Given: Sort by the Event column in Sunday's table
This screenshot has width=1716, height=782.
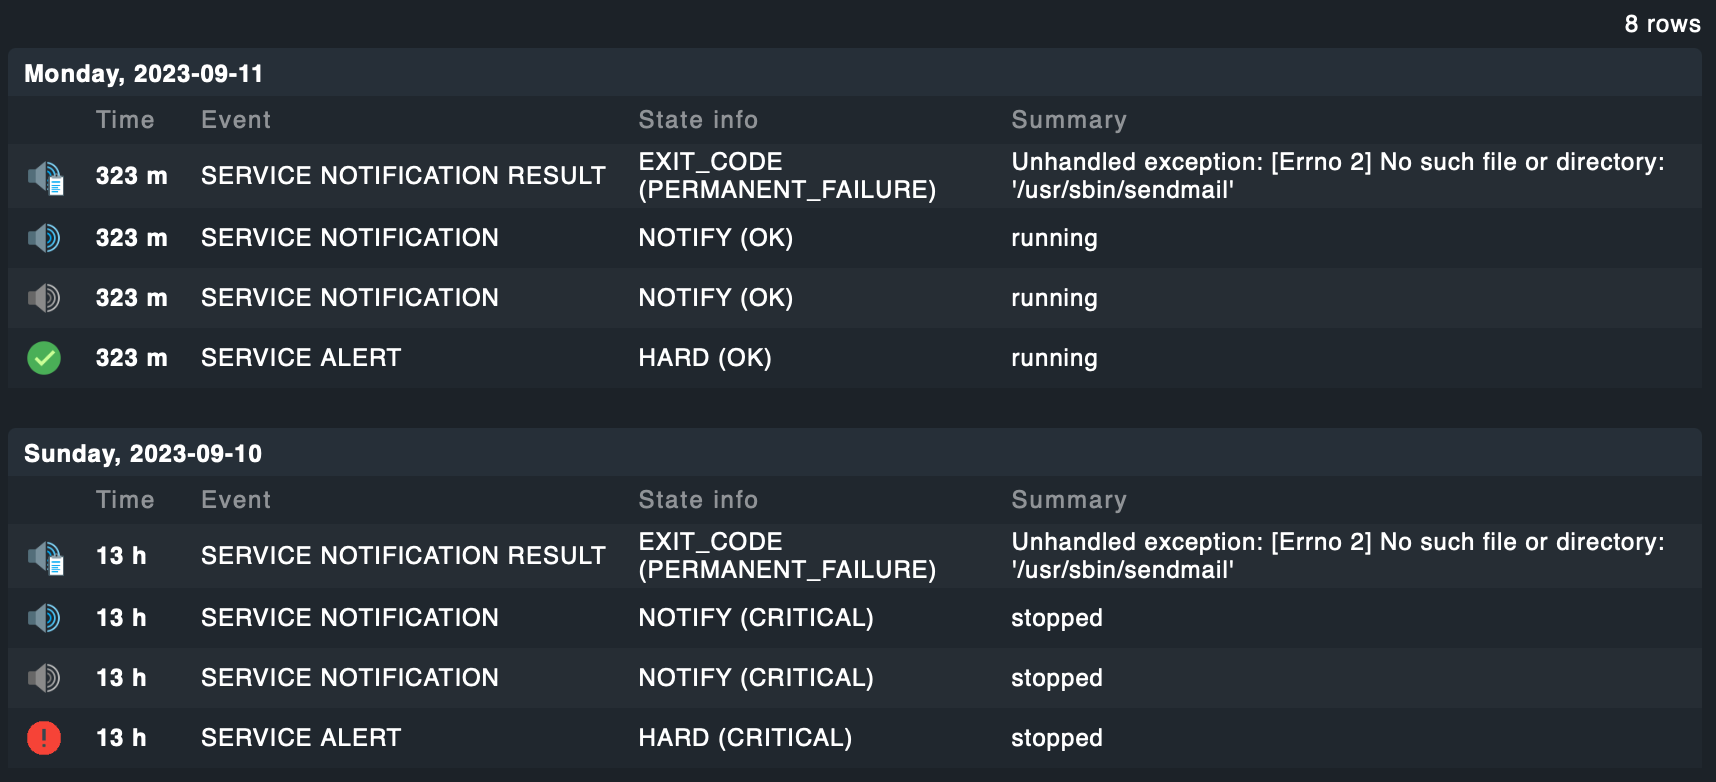Looking at the screenshot, I should tap(236, 500).
